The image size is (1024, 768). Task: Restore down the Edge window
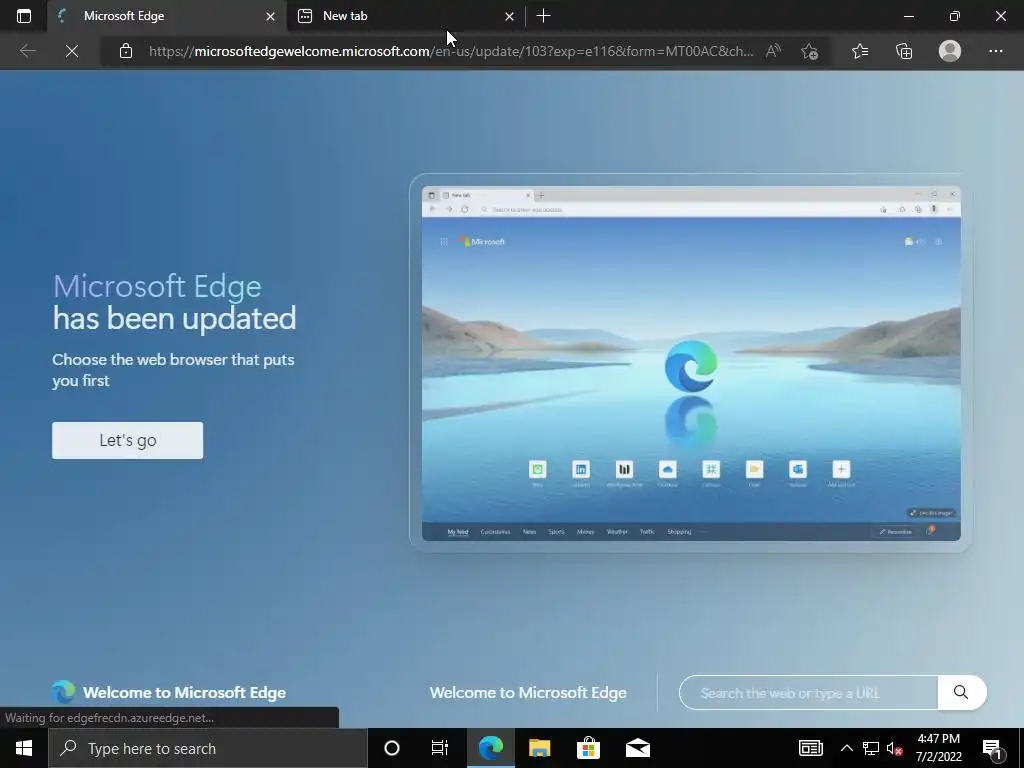pyautogui.click(x=955, y=16)
